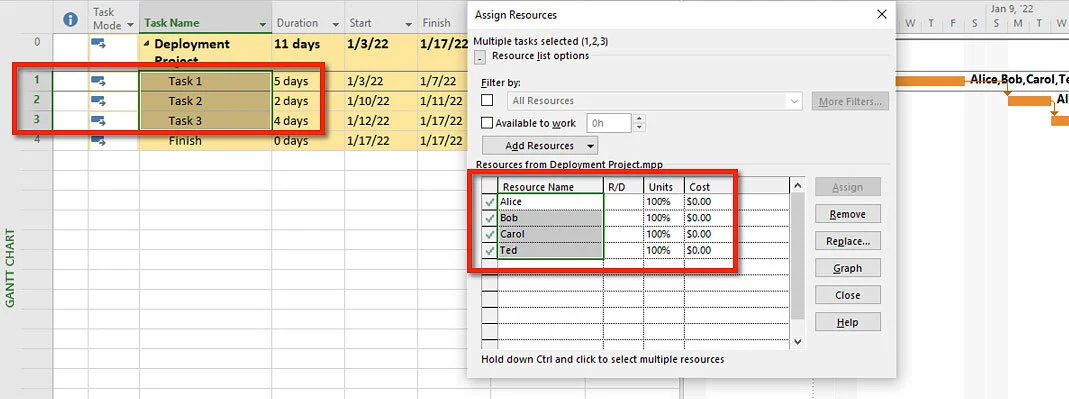This screenshot has width=1069, height=399.
Task: Select the Finish milestone task name
Action: [205, 141]
